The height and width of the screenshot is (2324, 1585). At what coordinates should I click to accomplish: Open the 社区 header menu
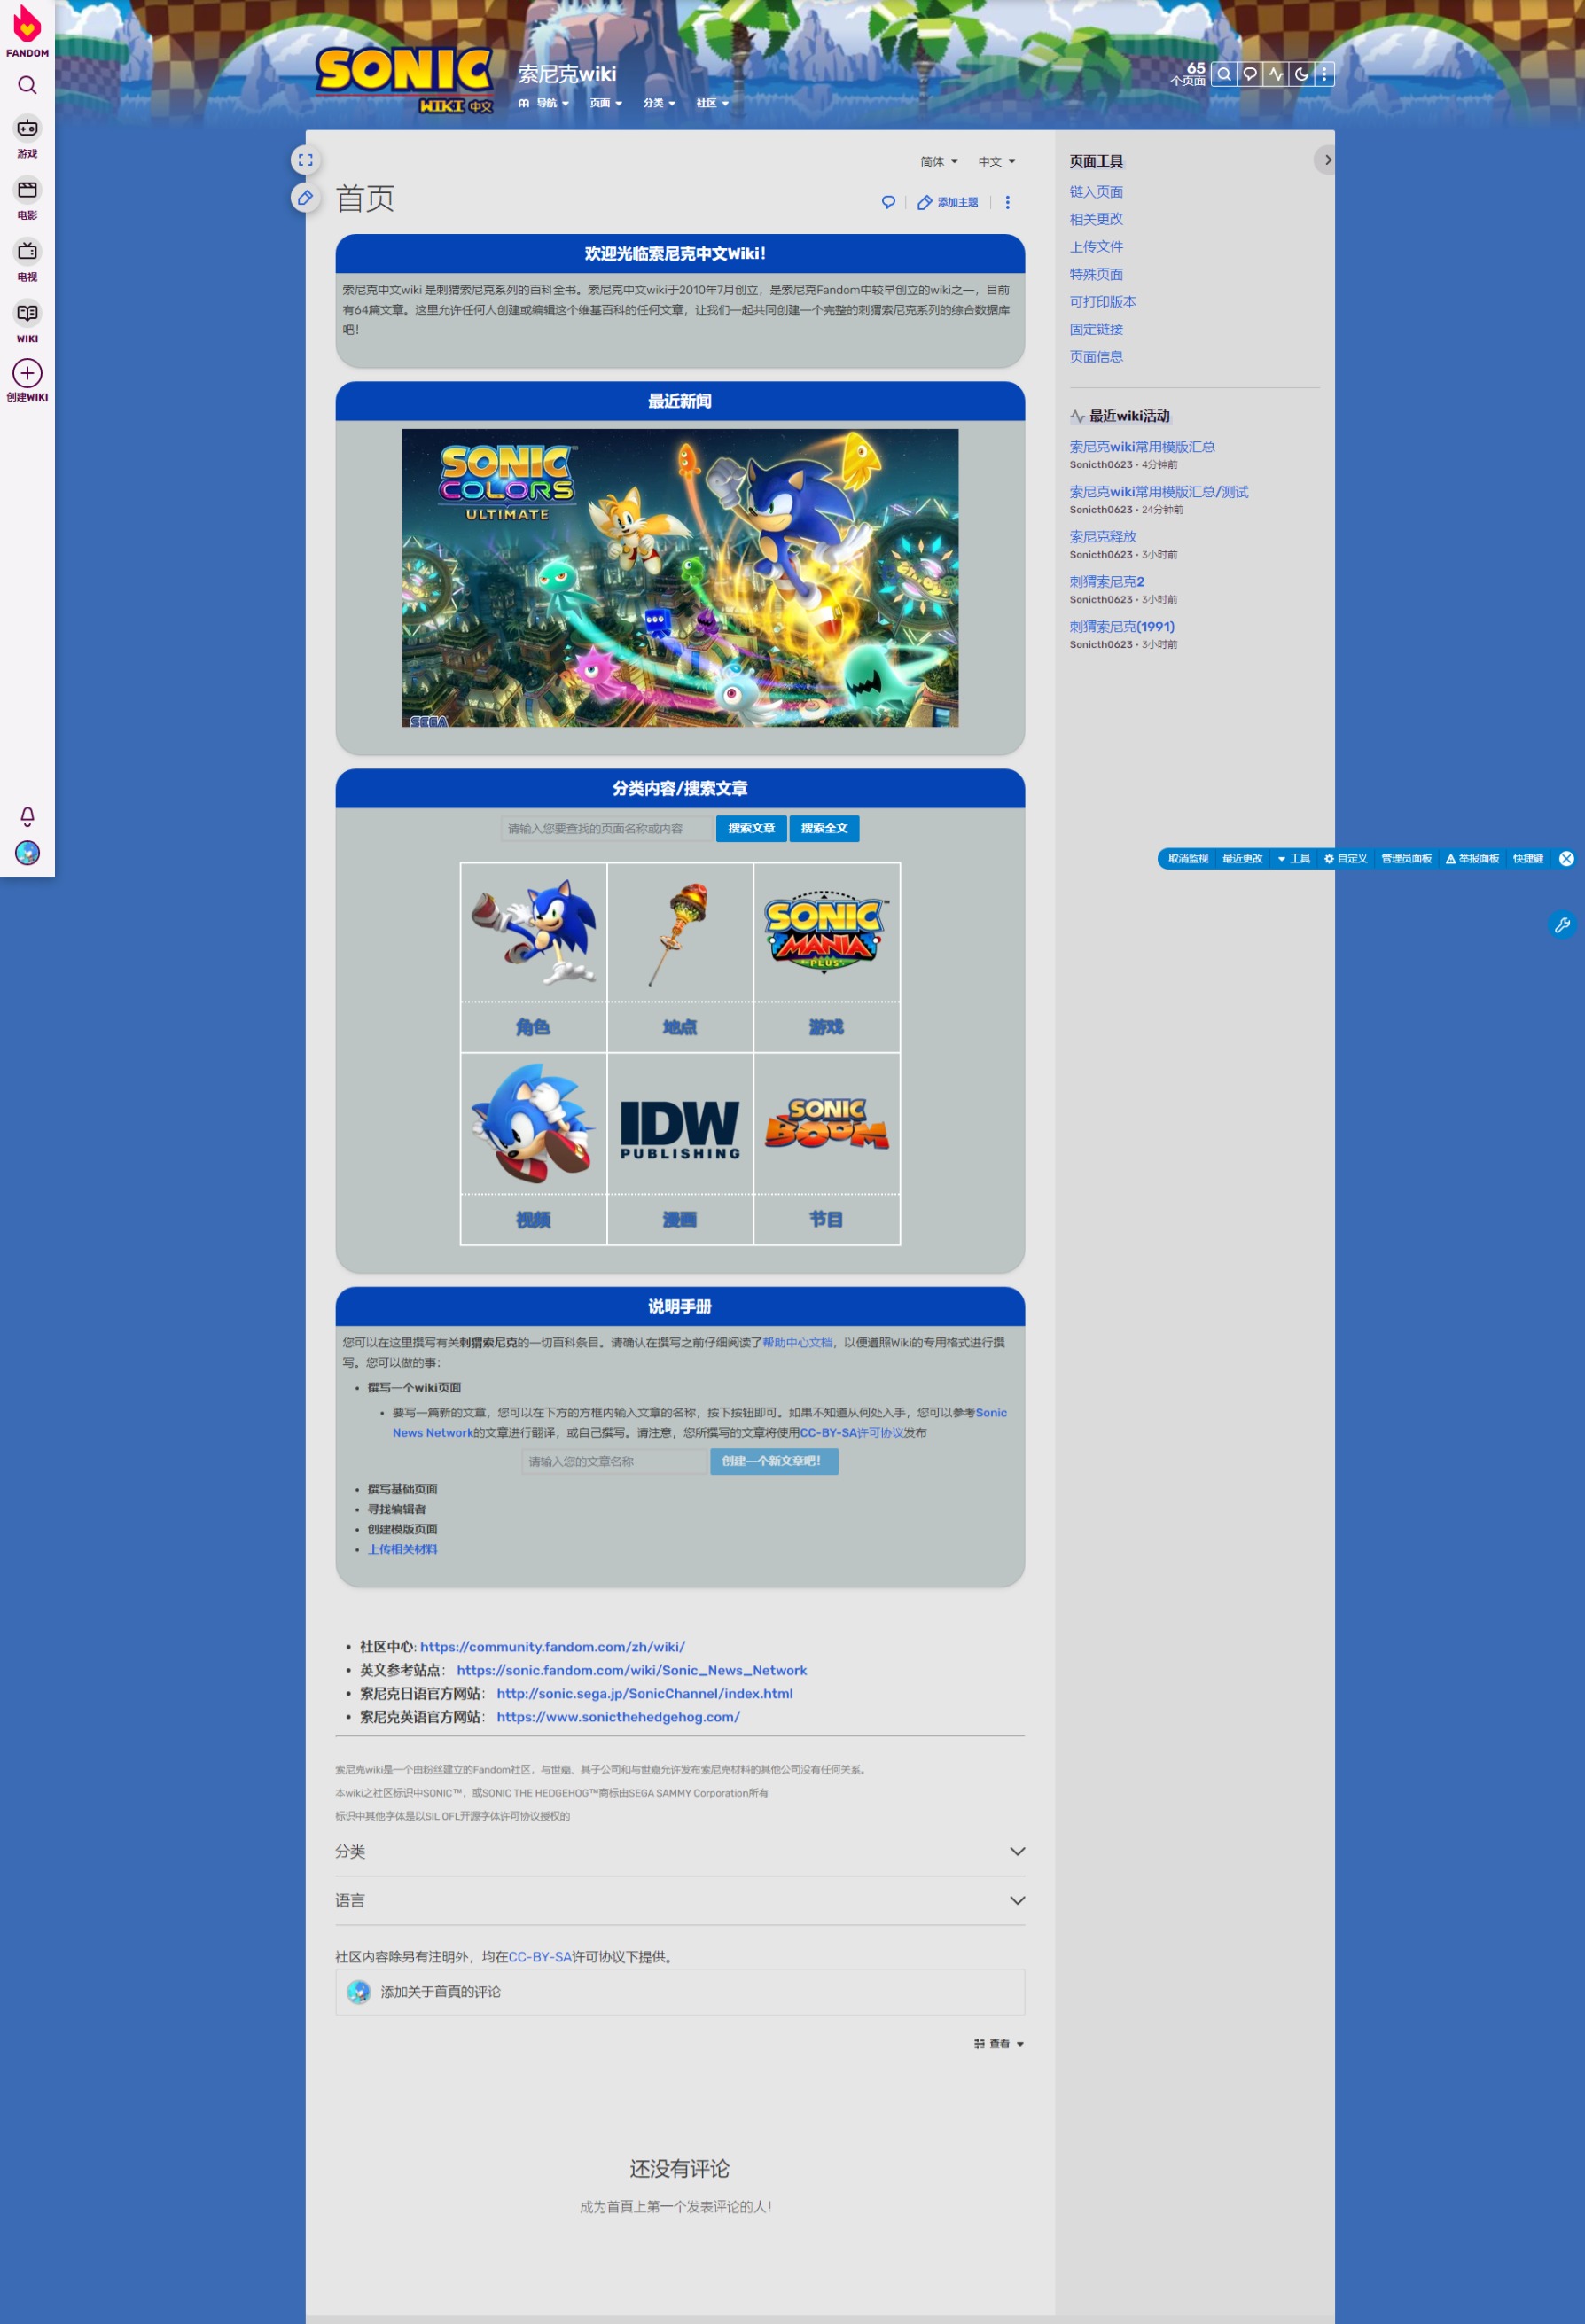point(712,103)
